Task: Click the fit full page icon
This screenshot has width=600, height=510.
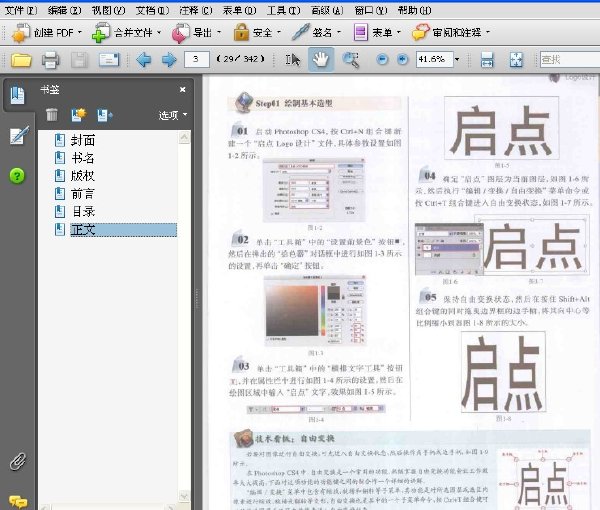Action: click(x=516, y=60)
